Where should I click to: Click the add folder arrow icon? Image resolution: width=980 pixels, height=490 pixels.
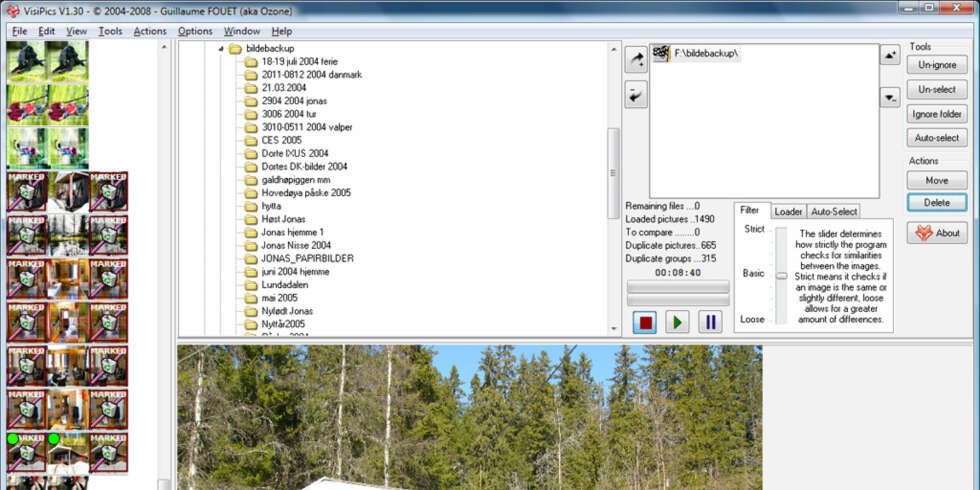636,60
